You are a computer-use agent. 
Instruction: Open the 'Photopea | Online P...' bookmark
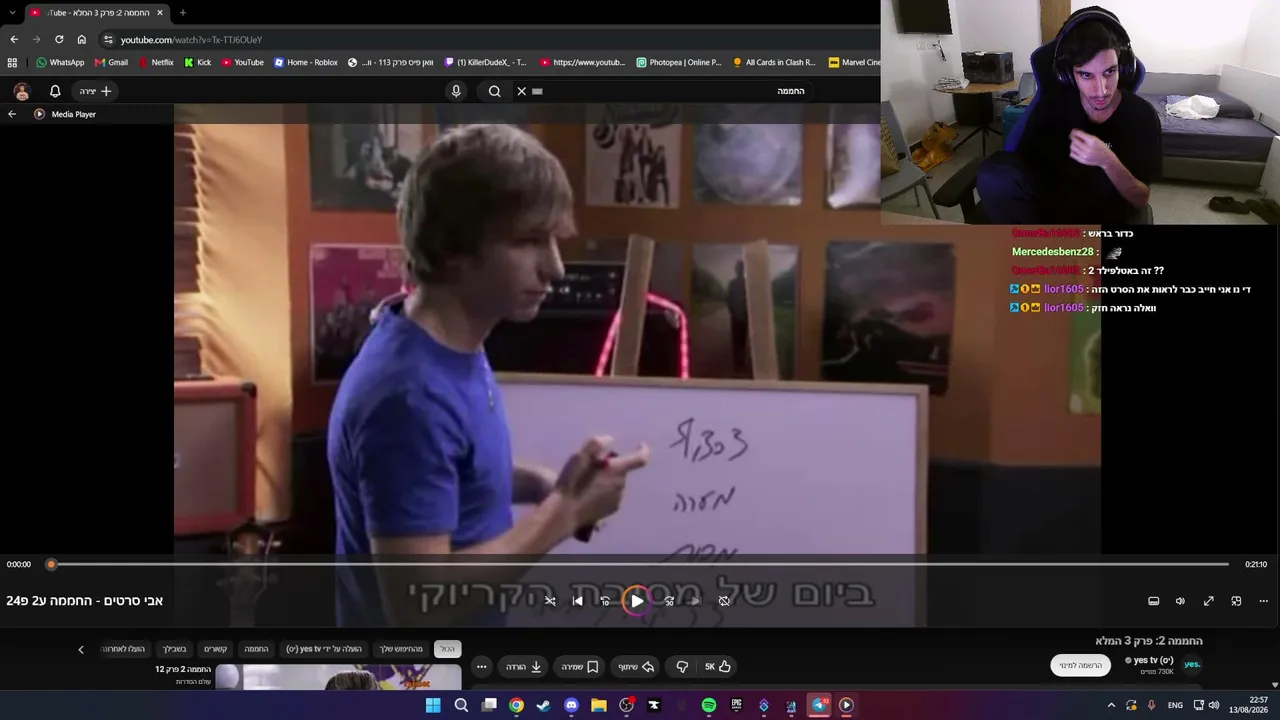(x=678, y=62)
